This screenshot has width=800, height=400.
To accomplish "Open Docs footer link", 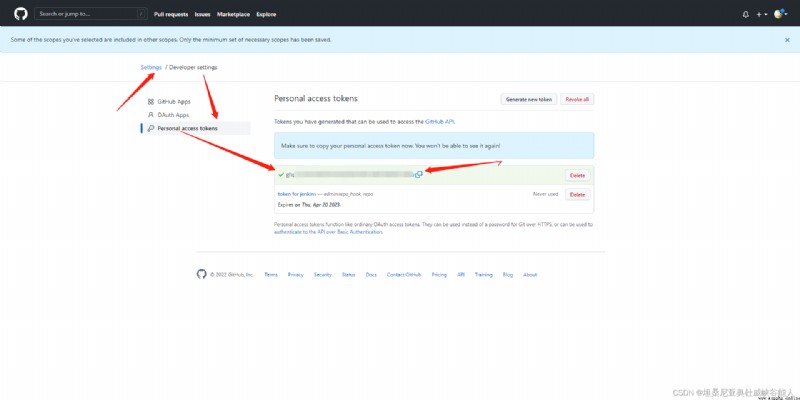I will (x=371, y=274).
